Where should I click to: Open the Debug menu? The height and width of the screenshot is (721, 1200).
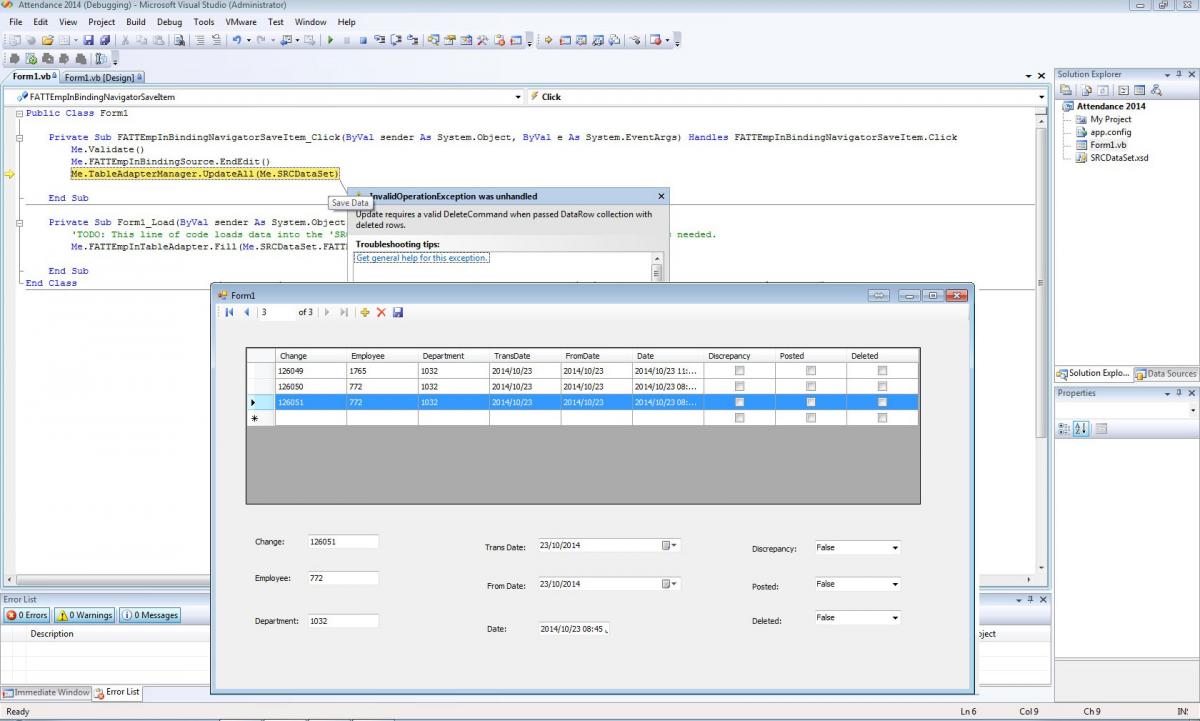point(169,21)
